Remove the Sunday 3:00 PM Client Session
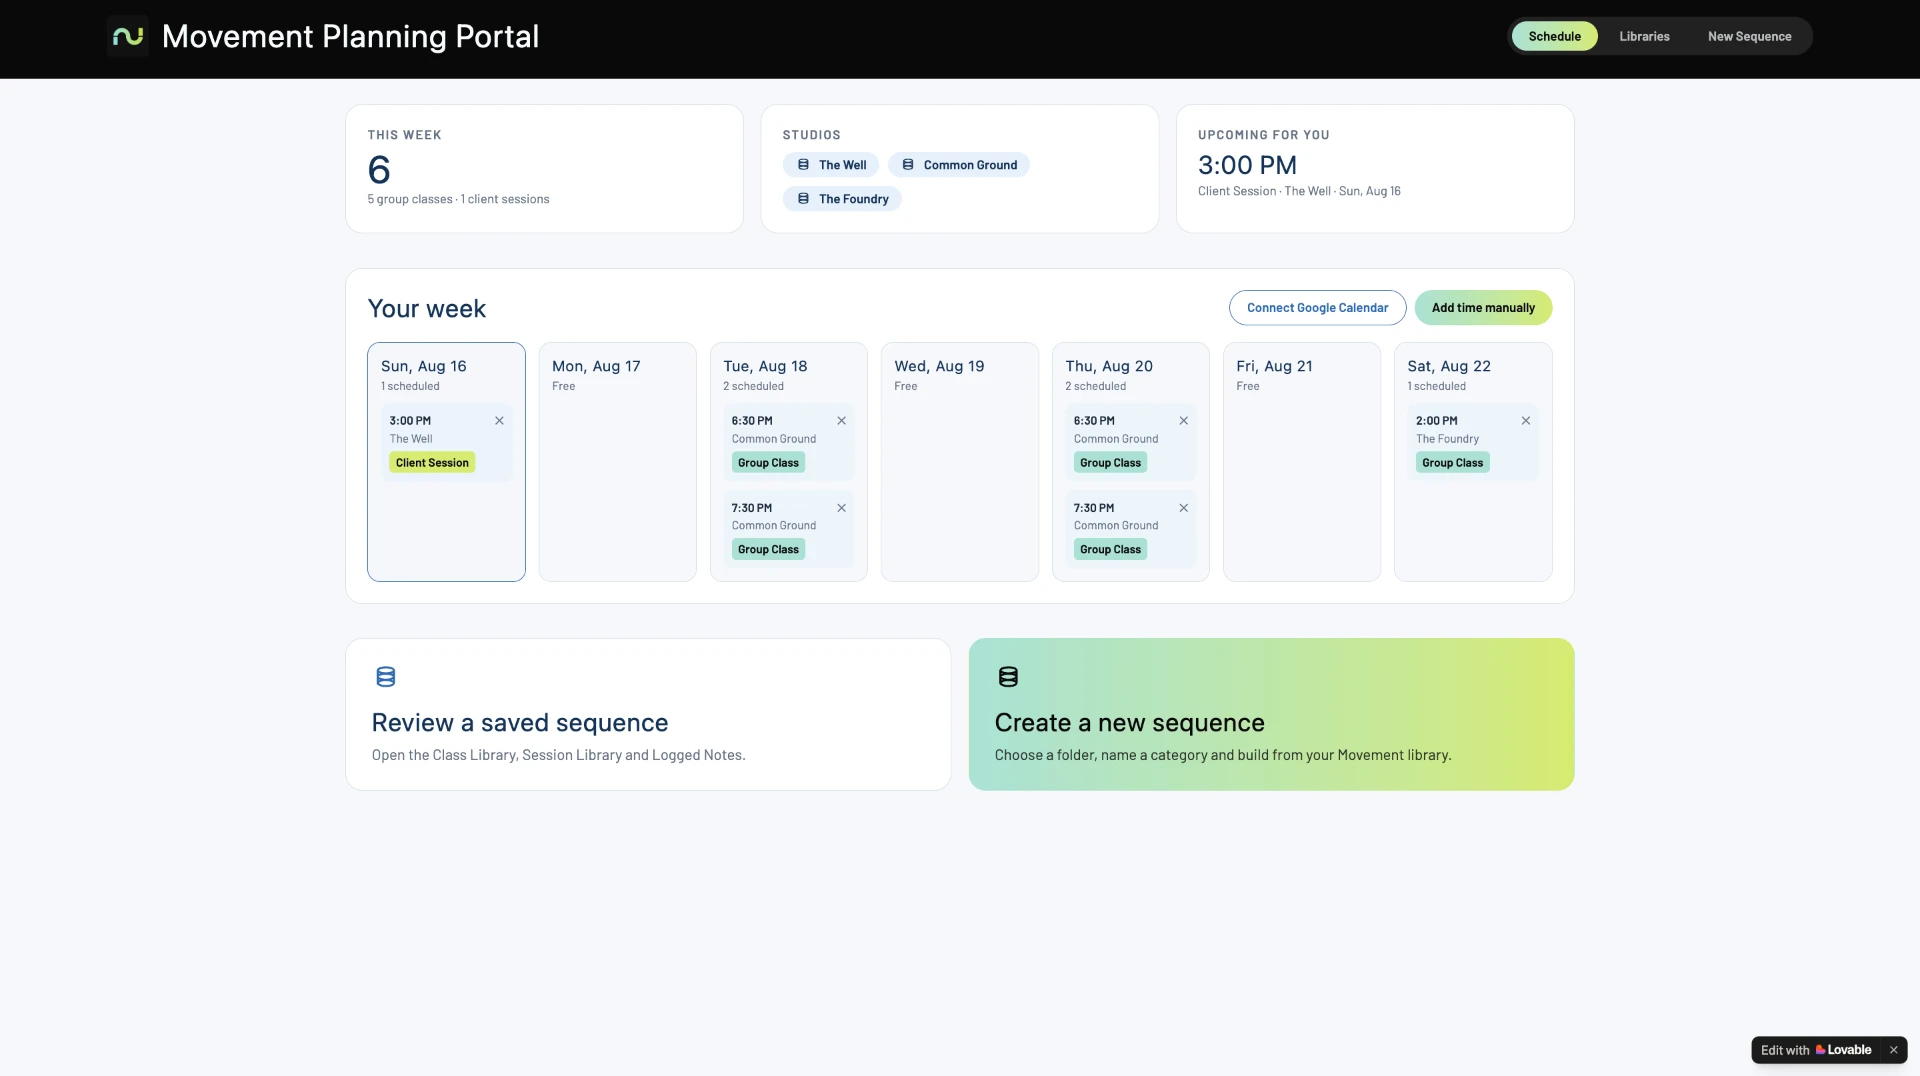The height and width of the screenshot is (1076, 1920). pyautogui.click(x=499, y=421)
